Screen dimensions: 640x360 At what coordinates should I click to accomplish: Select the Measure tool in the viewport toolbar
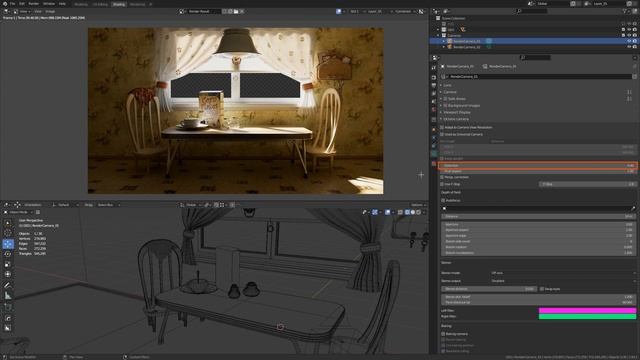point(8,296)
